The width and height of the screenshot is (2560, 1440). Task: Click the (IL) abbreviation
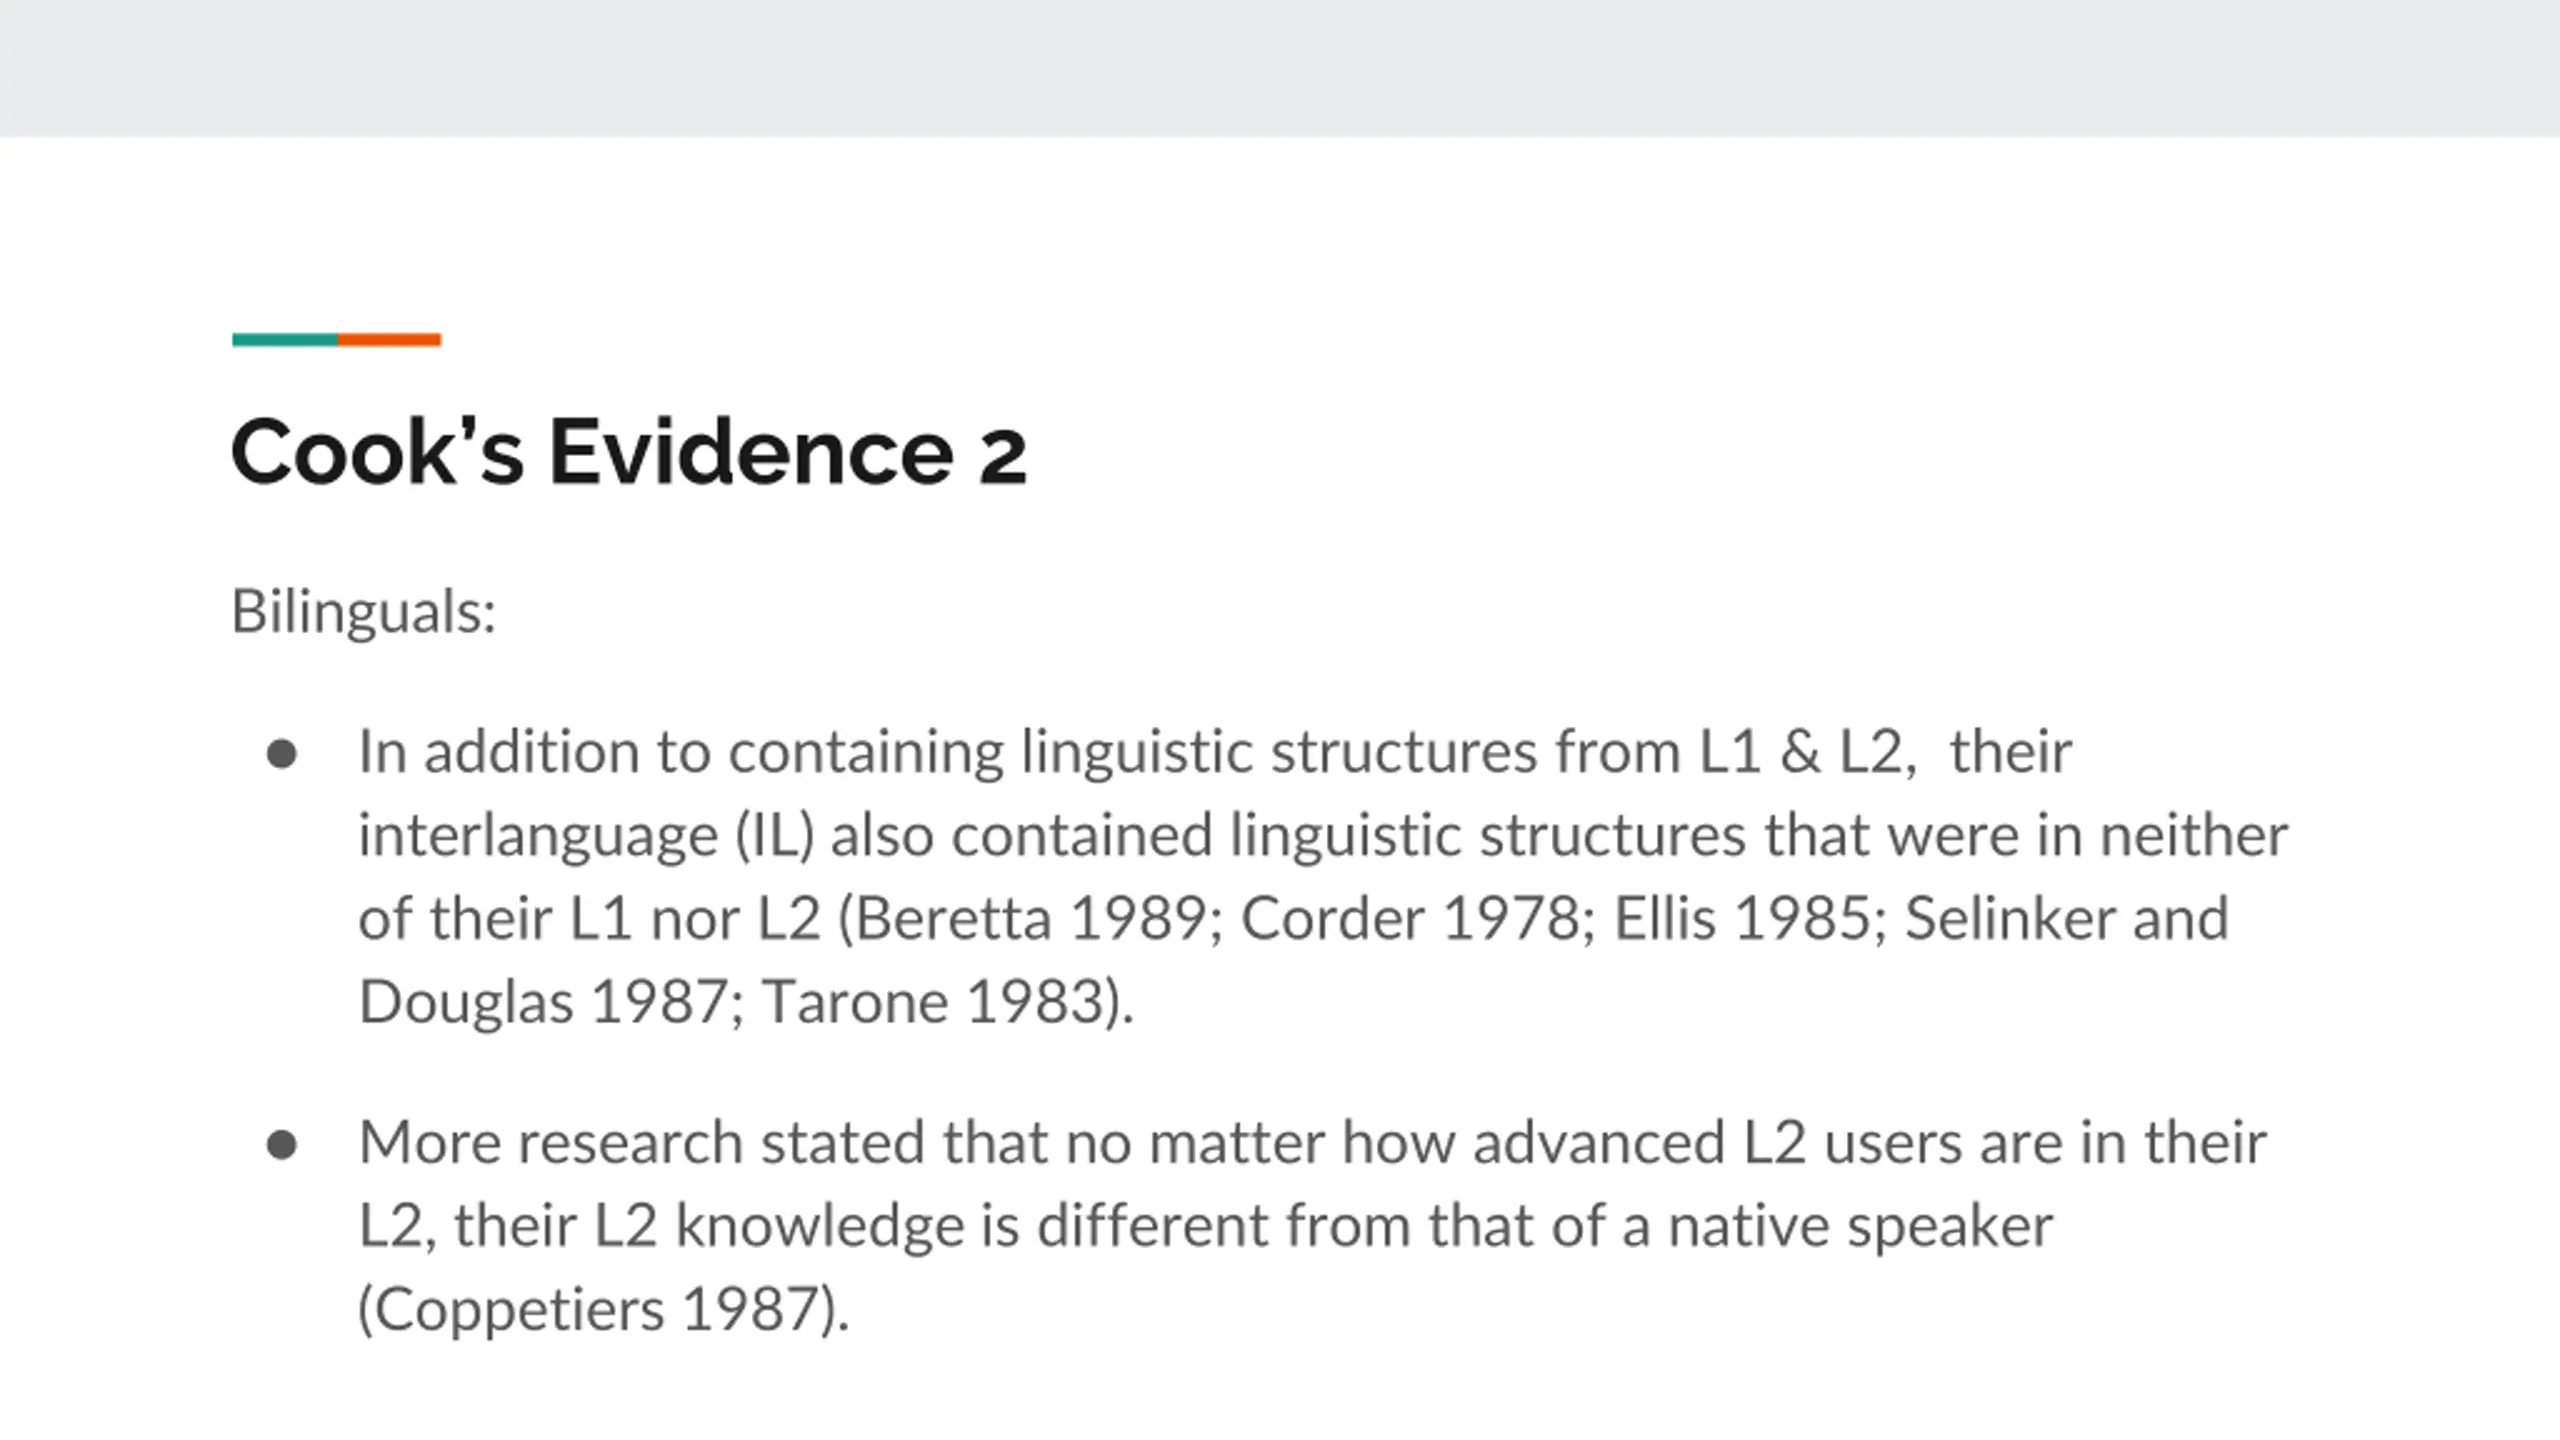775,835
